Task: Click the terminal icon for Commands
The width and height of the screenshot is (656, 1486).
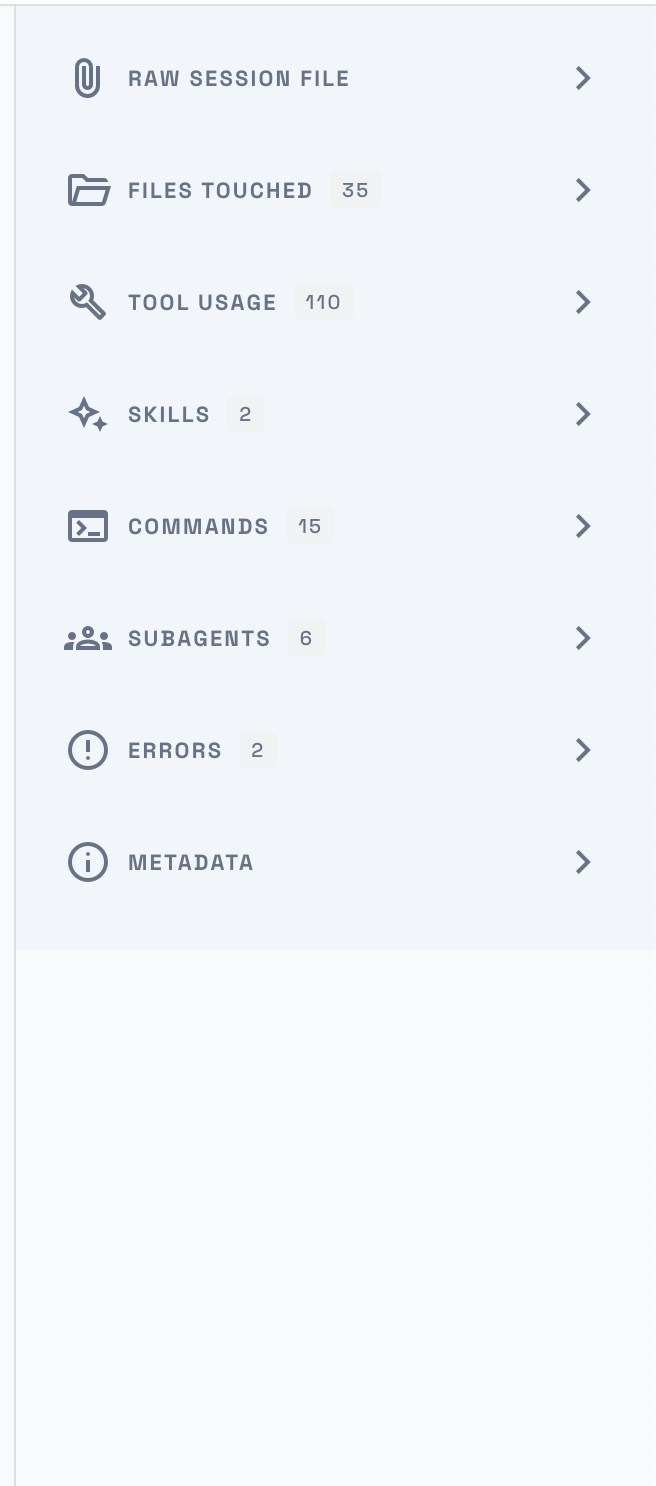Action: pos(88,526)
